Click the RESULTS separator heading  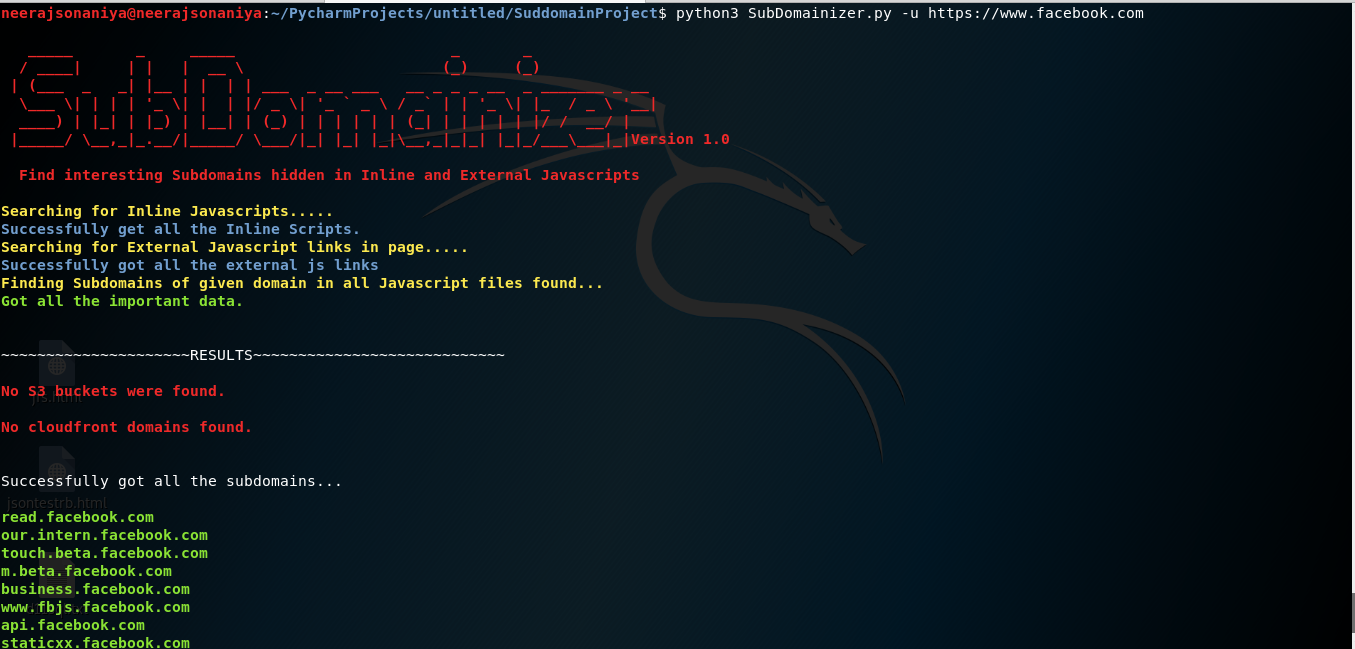(x=253, y=355)
